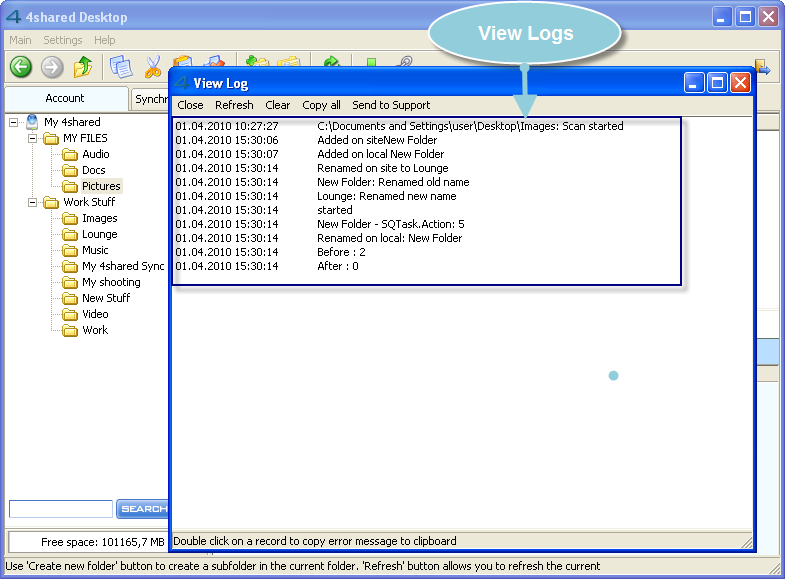This screenshot has height=579, width=785.
Task: Click Refresh in the View Log menu
Action: pos(234,105)
